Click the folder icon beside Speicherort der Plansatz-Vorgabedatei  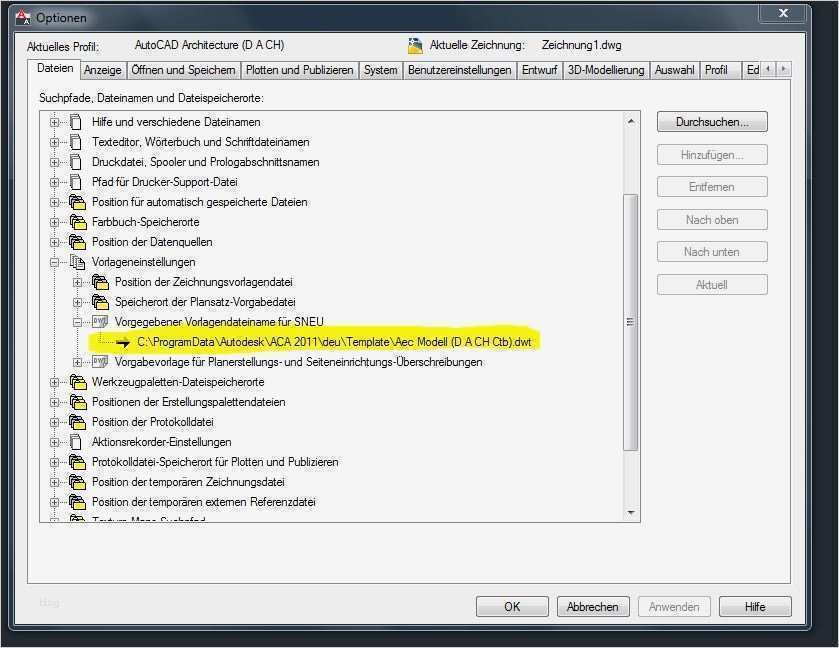click(x=100, y=302)
